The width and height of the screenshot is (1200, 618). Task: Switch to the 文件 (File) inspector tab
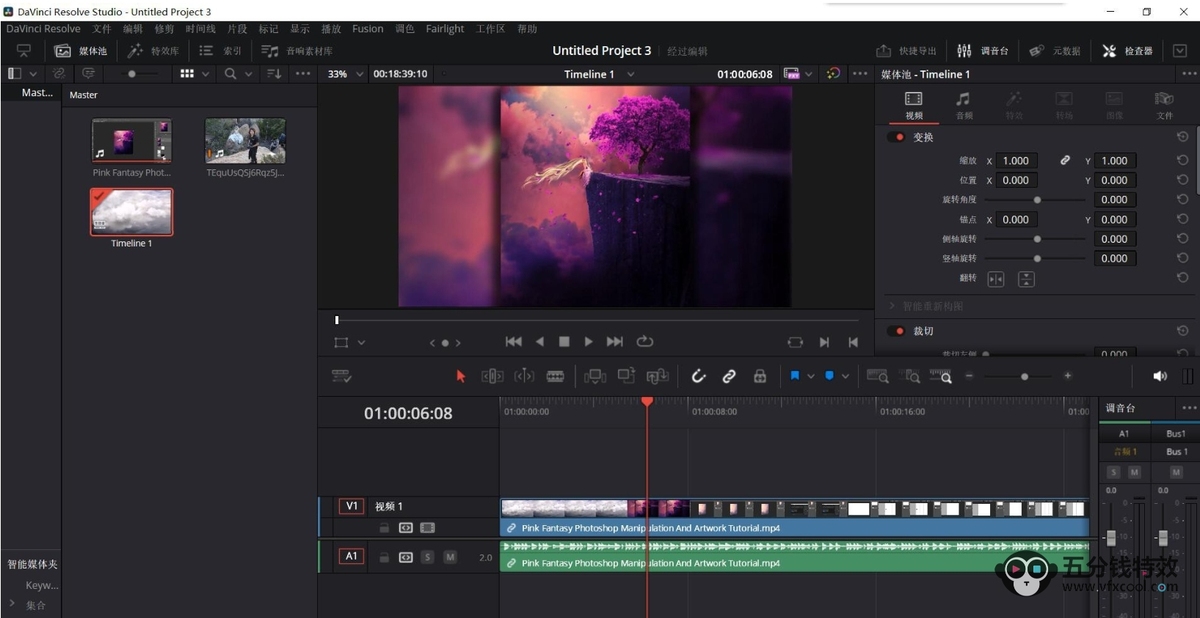1164,104
